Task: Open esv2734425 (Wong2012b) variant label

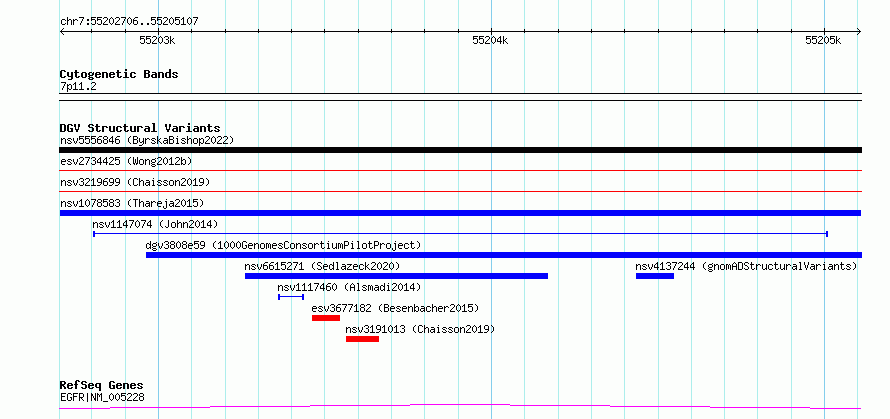Action: (x=126, y=161)
